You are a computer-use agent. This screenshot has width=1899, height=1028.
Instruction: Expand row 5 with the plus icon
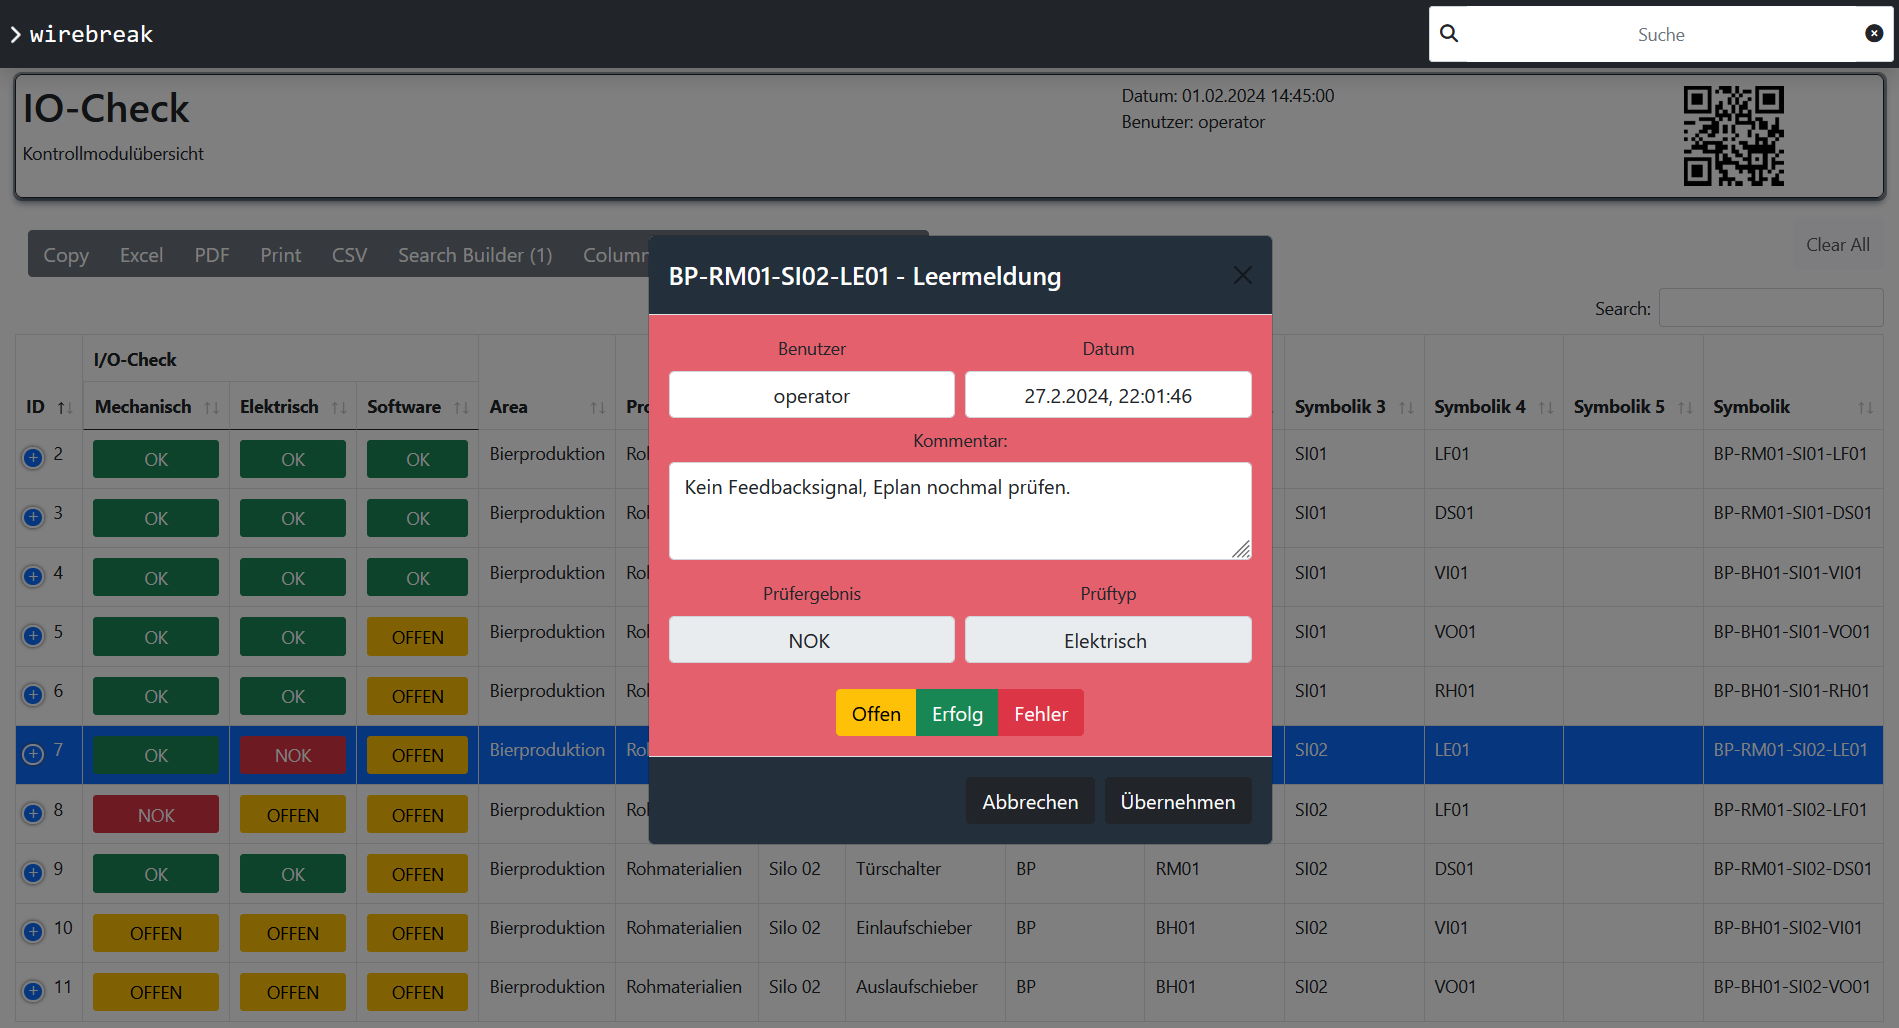pos(33,636)
